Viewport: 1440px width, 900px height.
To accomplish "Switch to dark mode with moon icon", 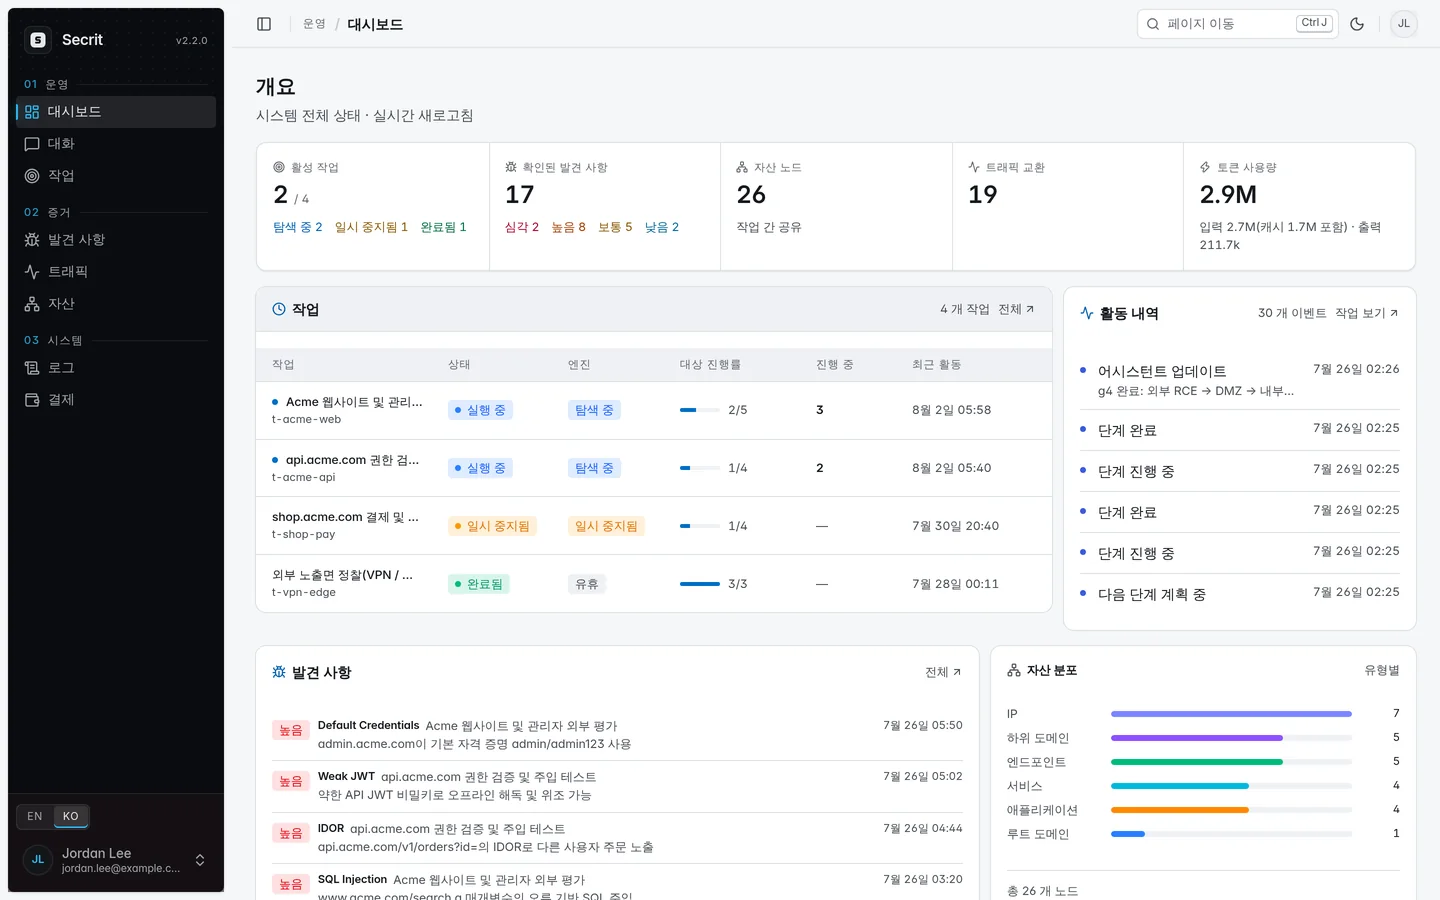I will (1357, 24).
